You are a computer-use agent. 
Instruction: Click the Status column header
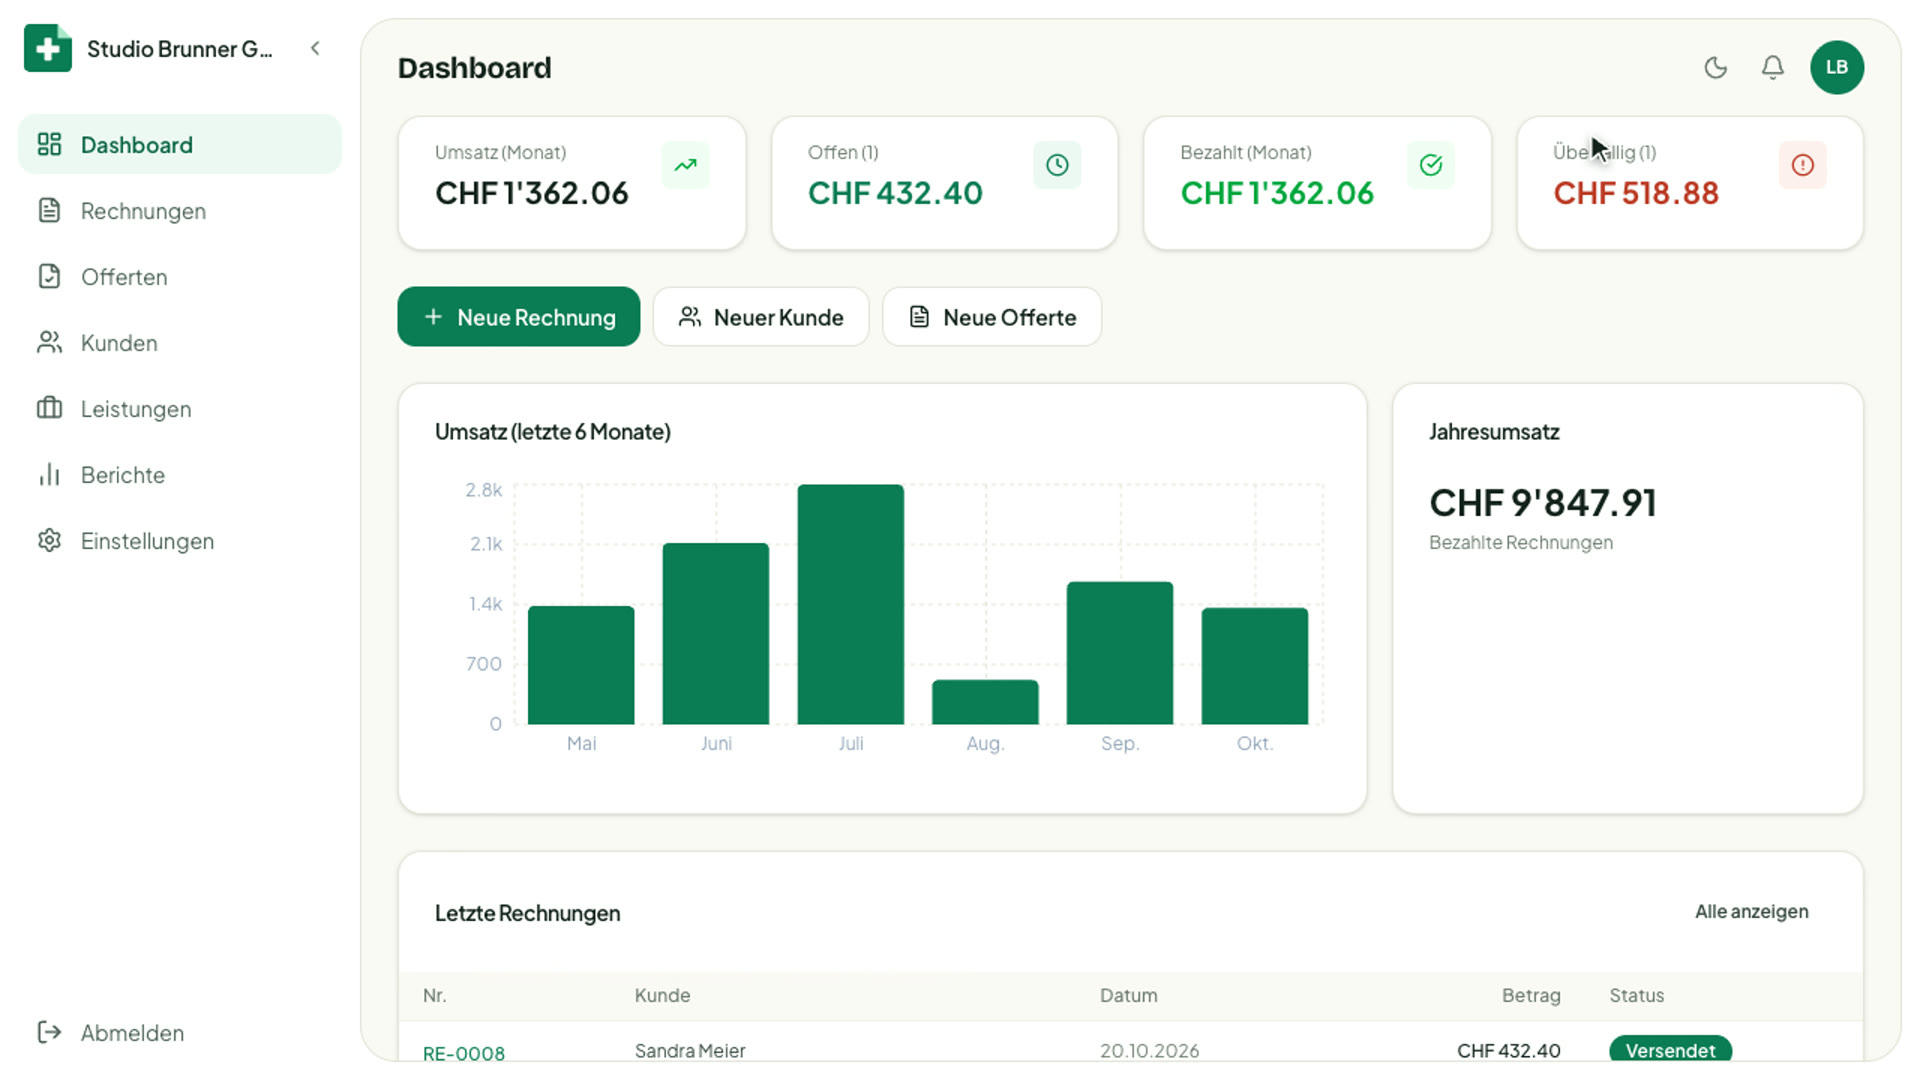coord(1637,995)
